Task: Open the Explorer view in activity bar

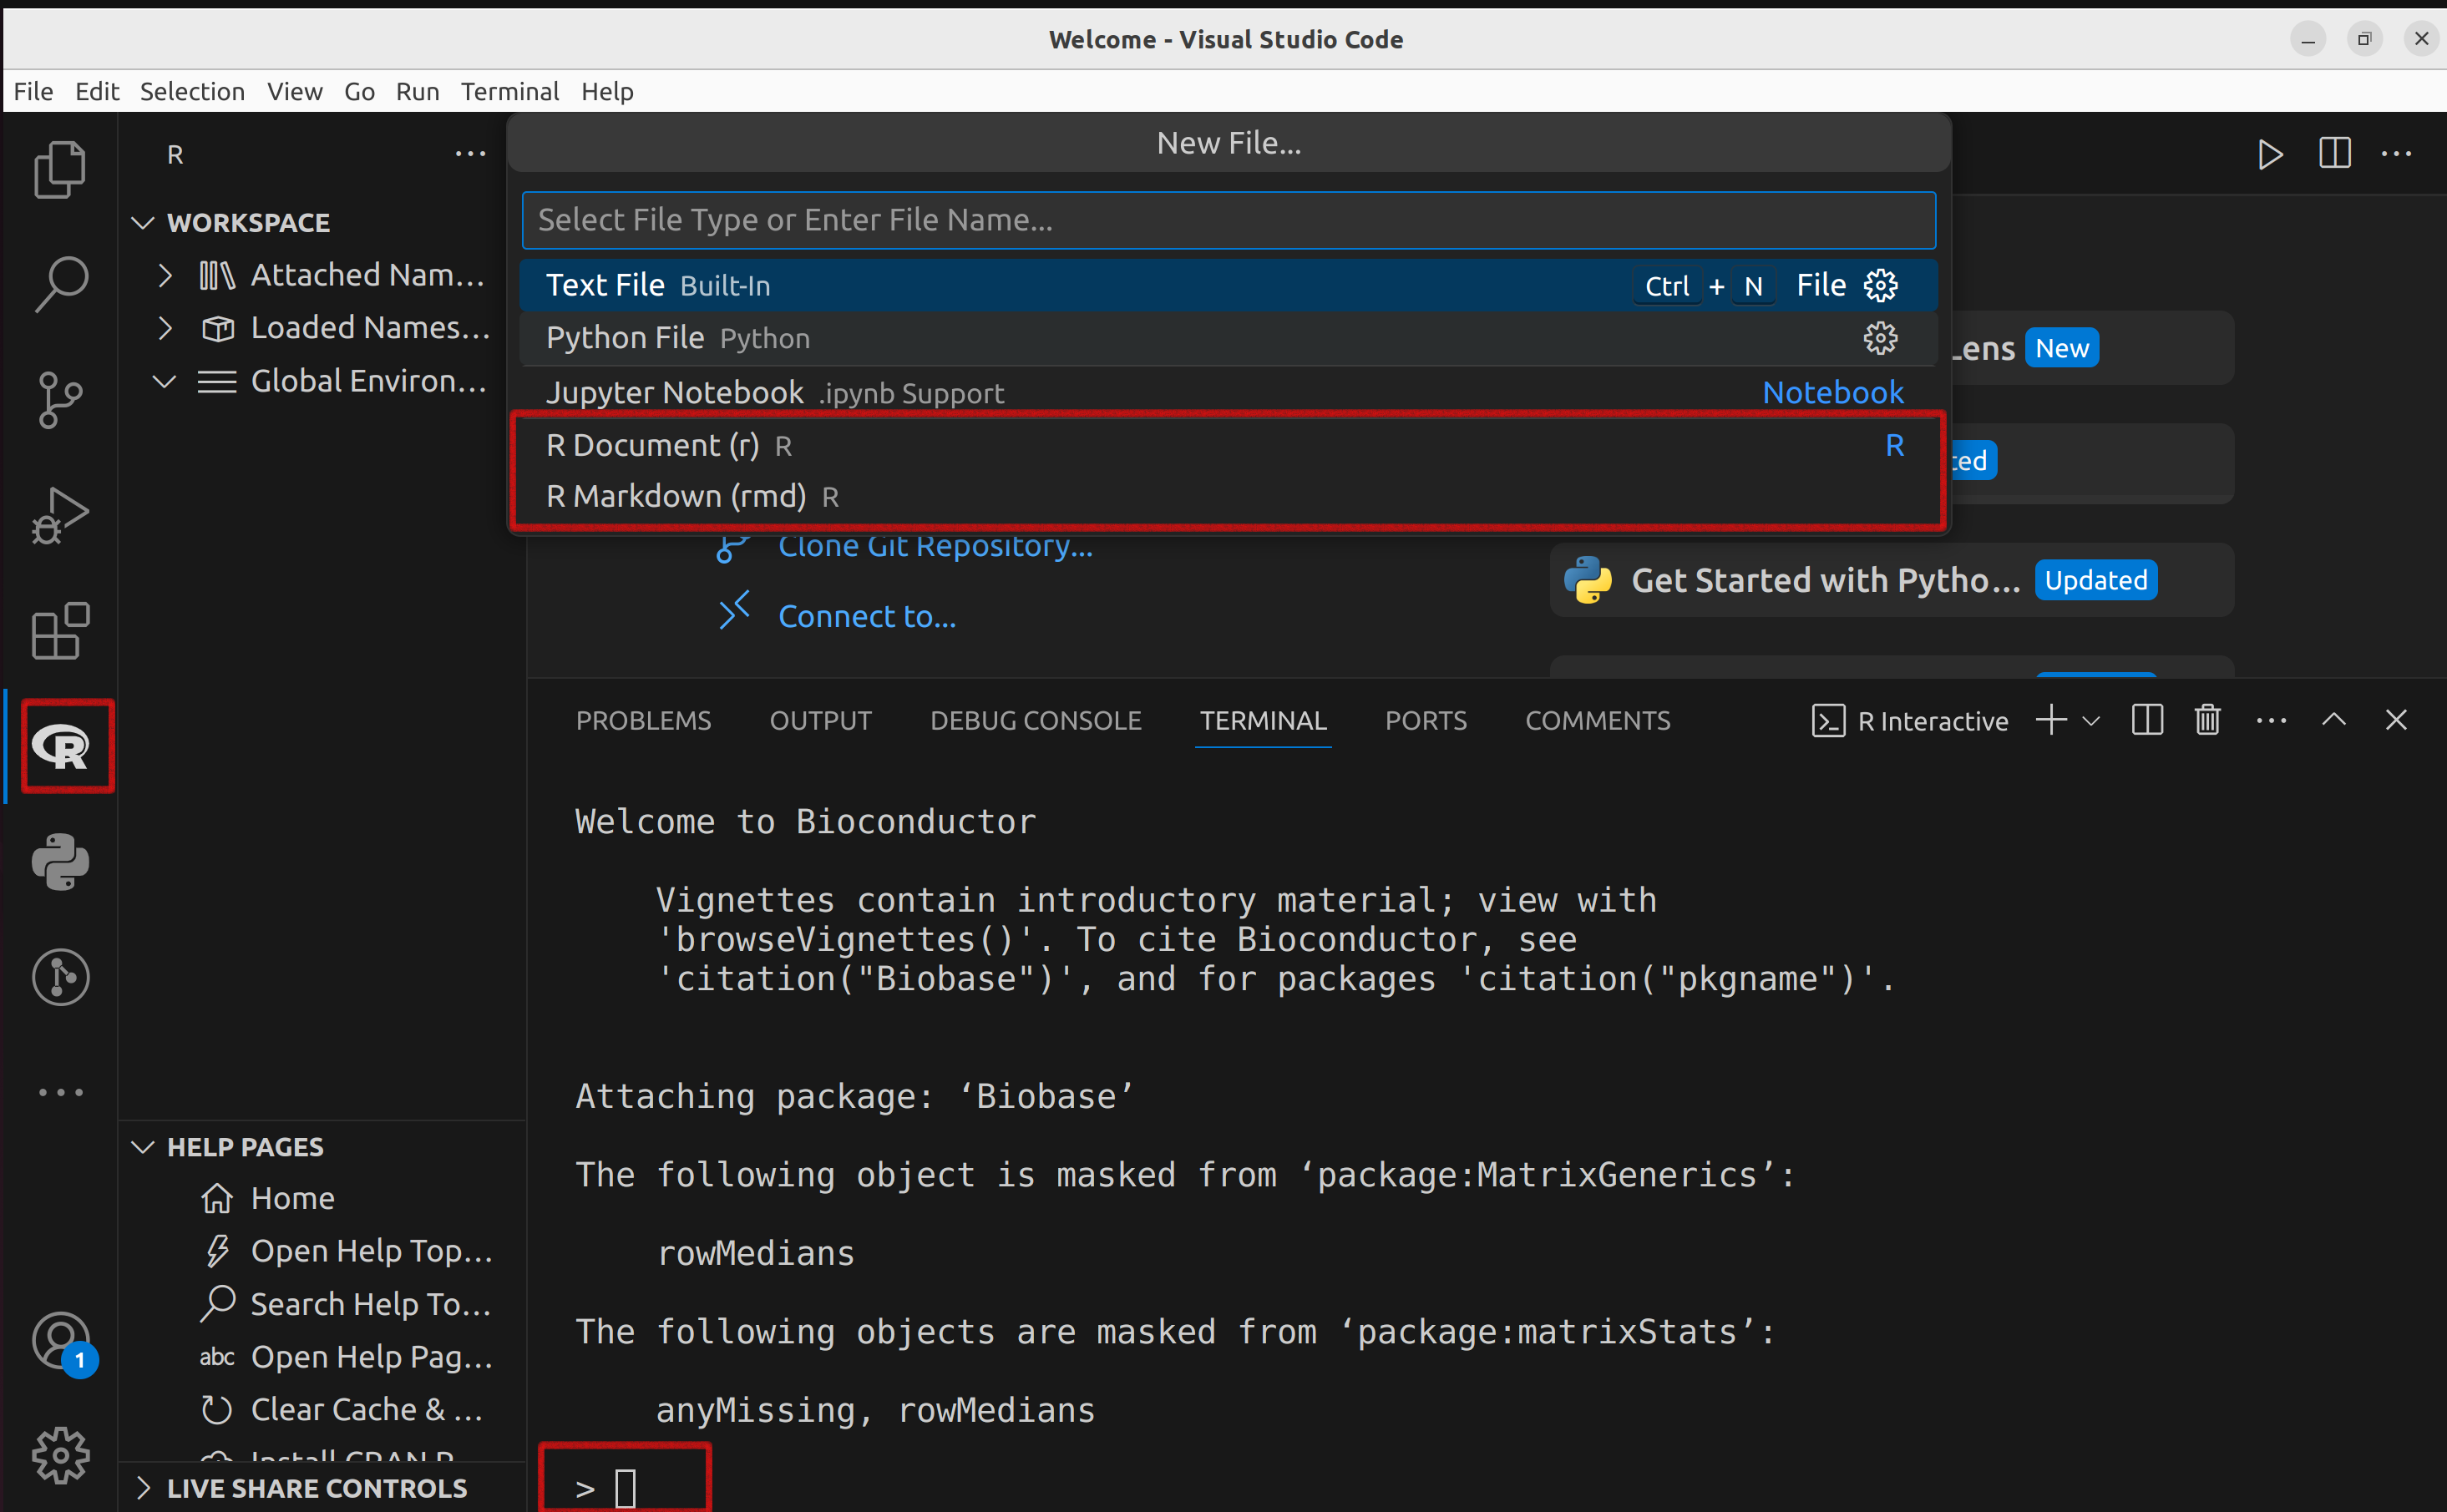Action: pos(60,169)
